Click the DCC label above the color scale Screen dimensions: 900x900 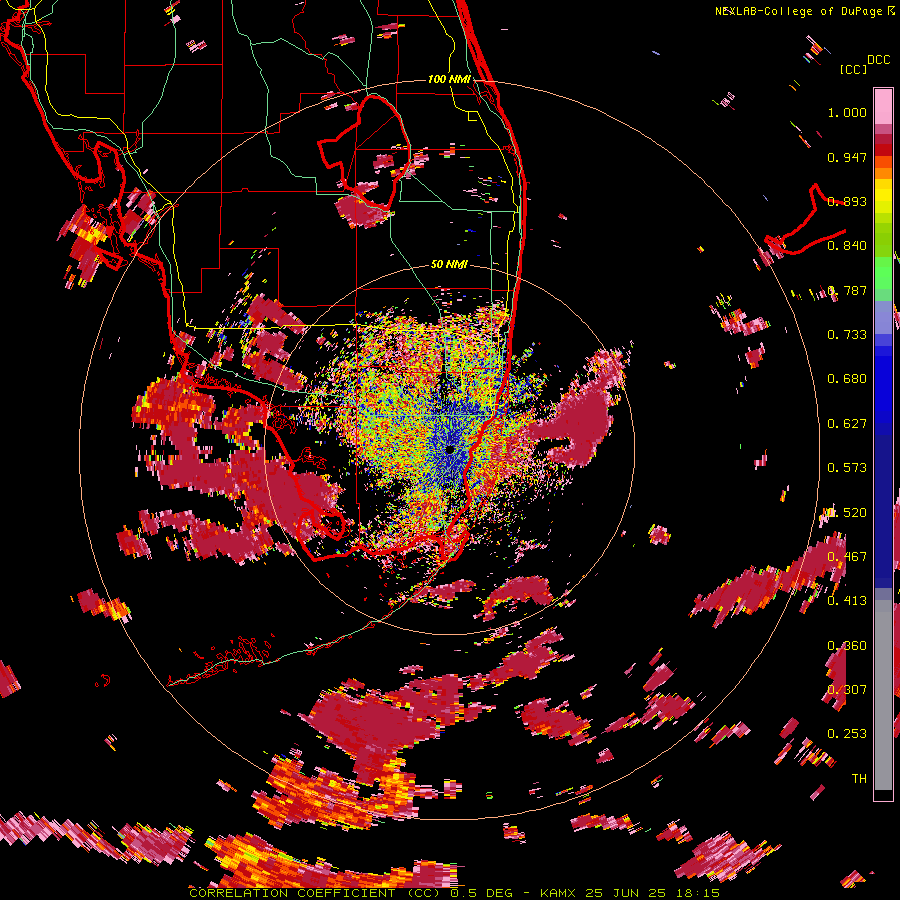coord(878,60)
